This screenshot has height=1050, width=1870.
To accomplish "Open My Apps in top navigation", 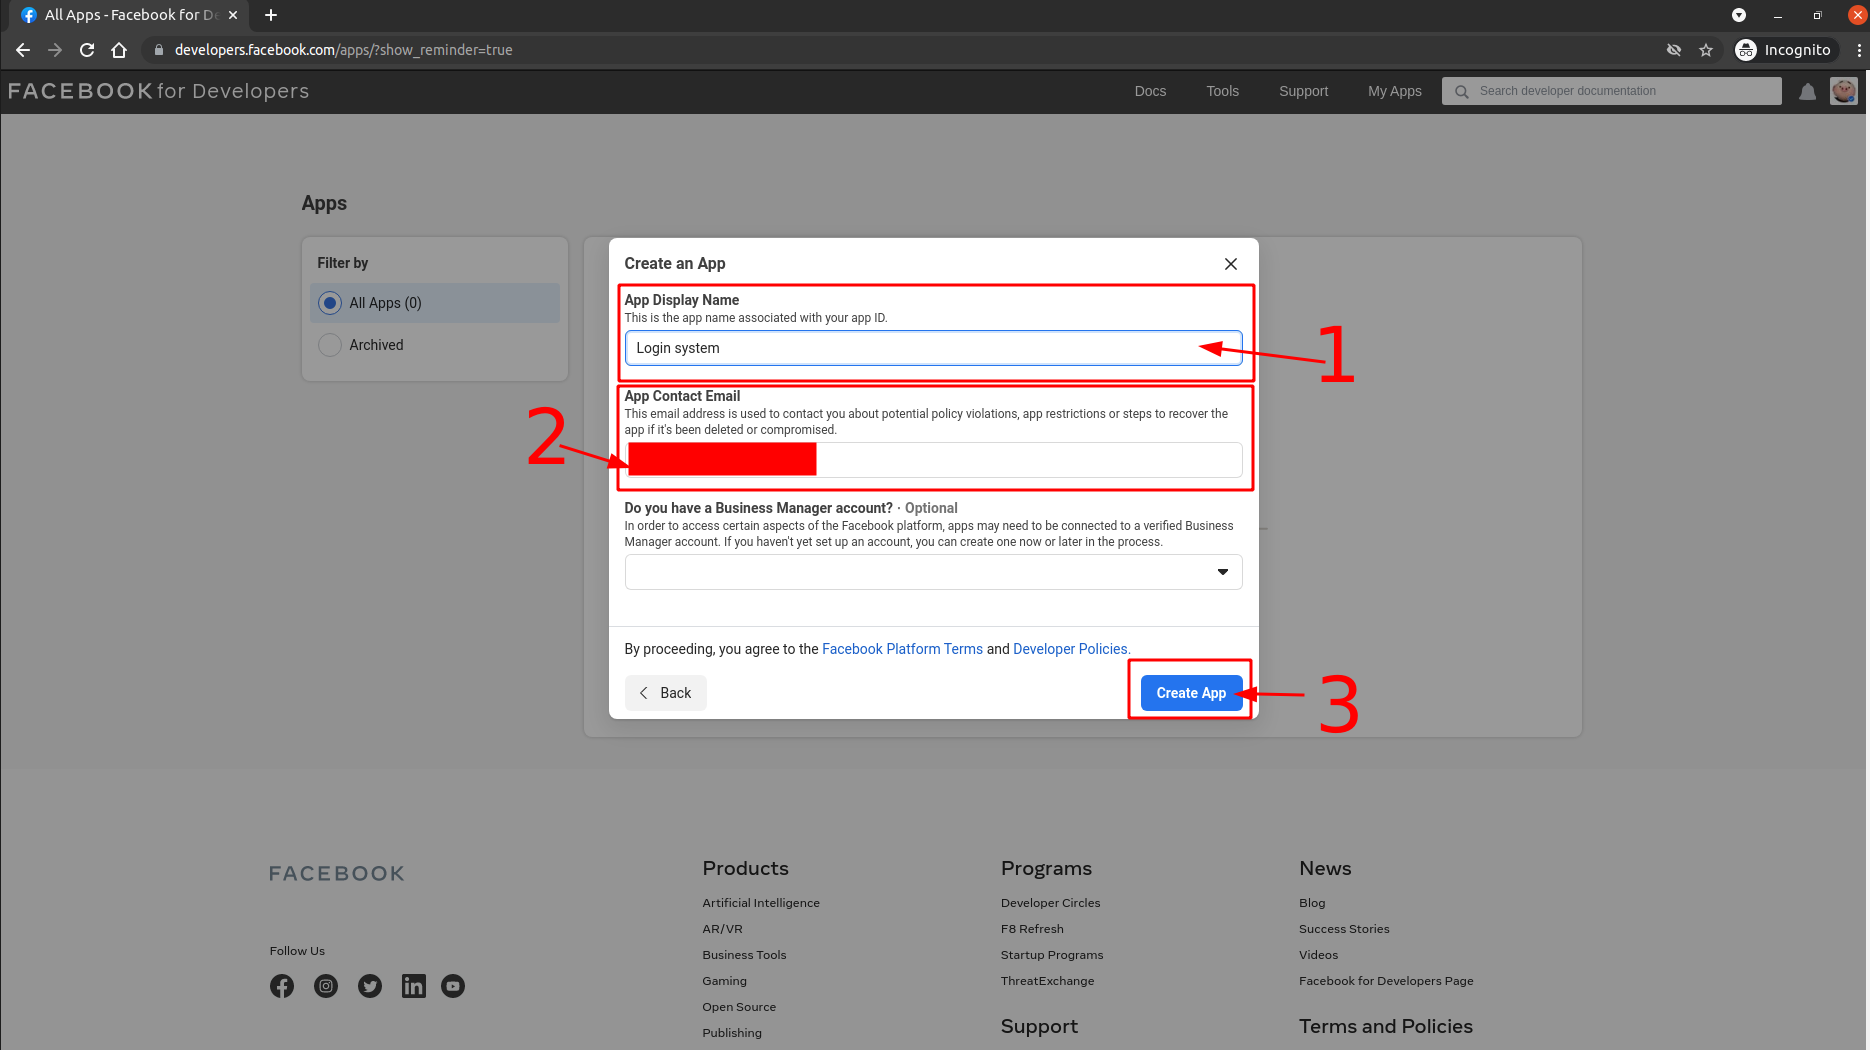I will [x=1394, y=91].
